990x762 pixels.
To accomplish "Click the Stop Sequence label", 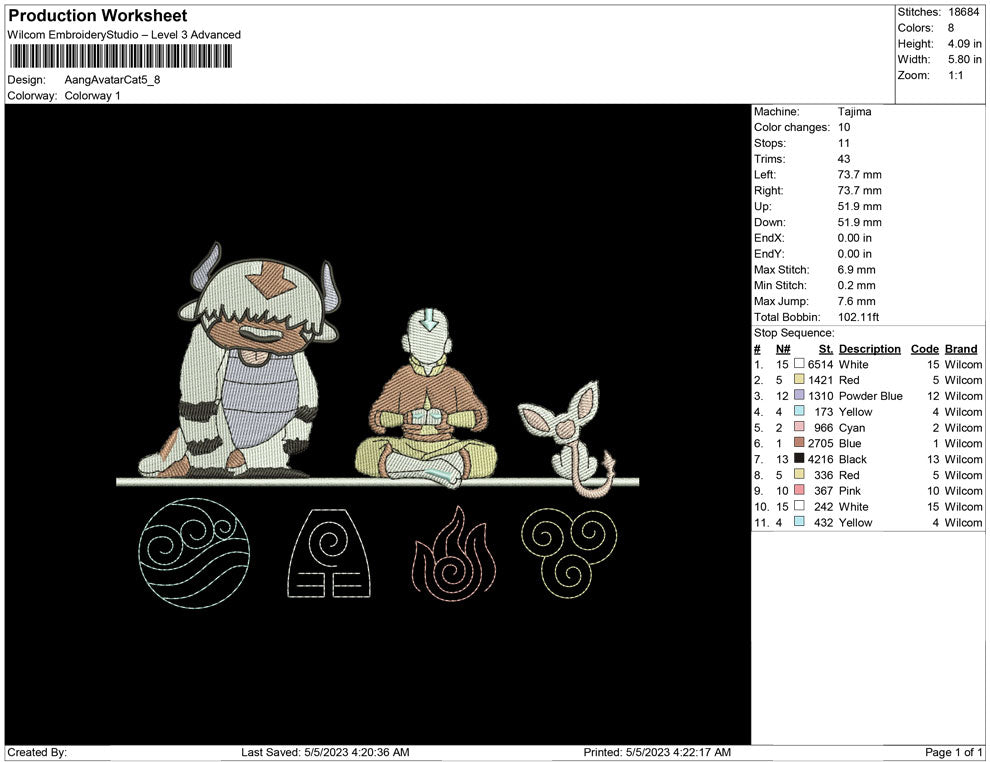I will coord(794,333).
